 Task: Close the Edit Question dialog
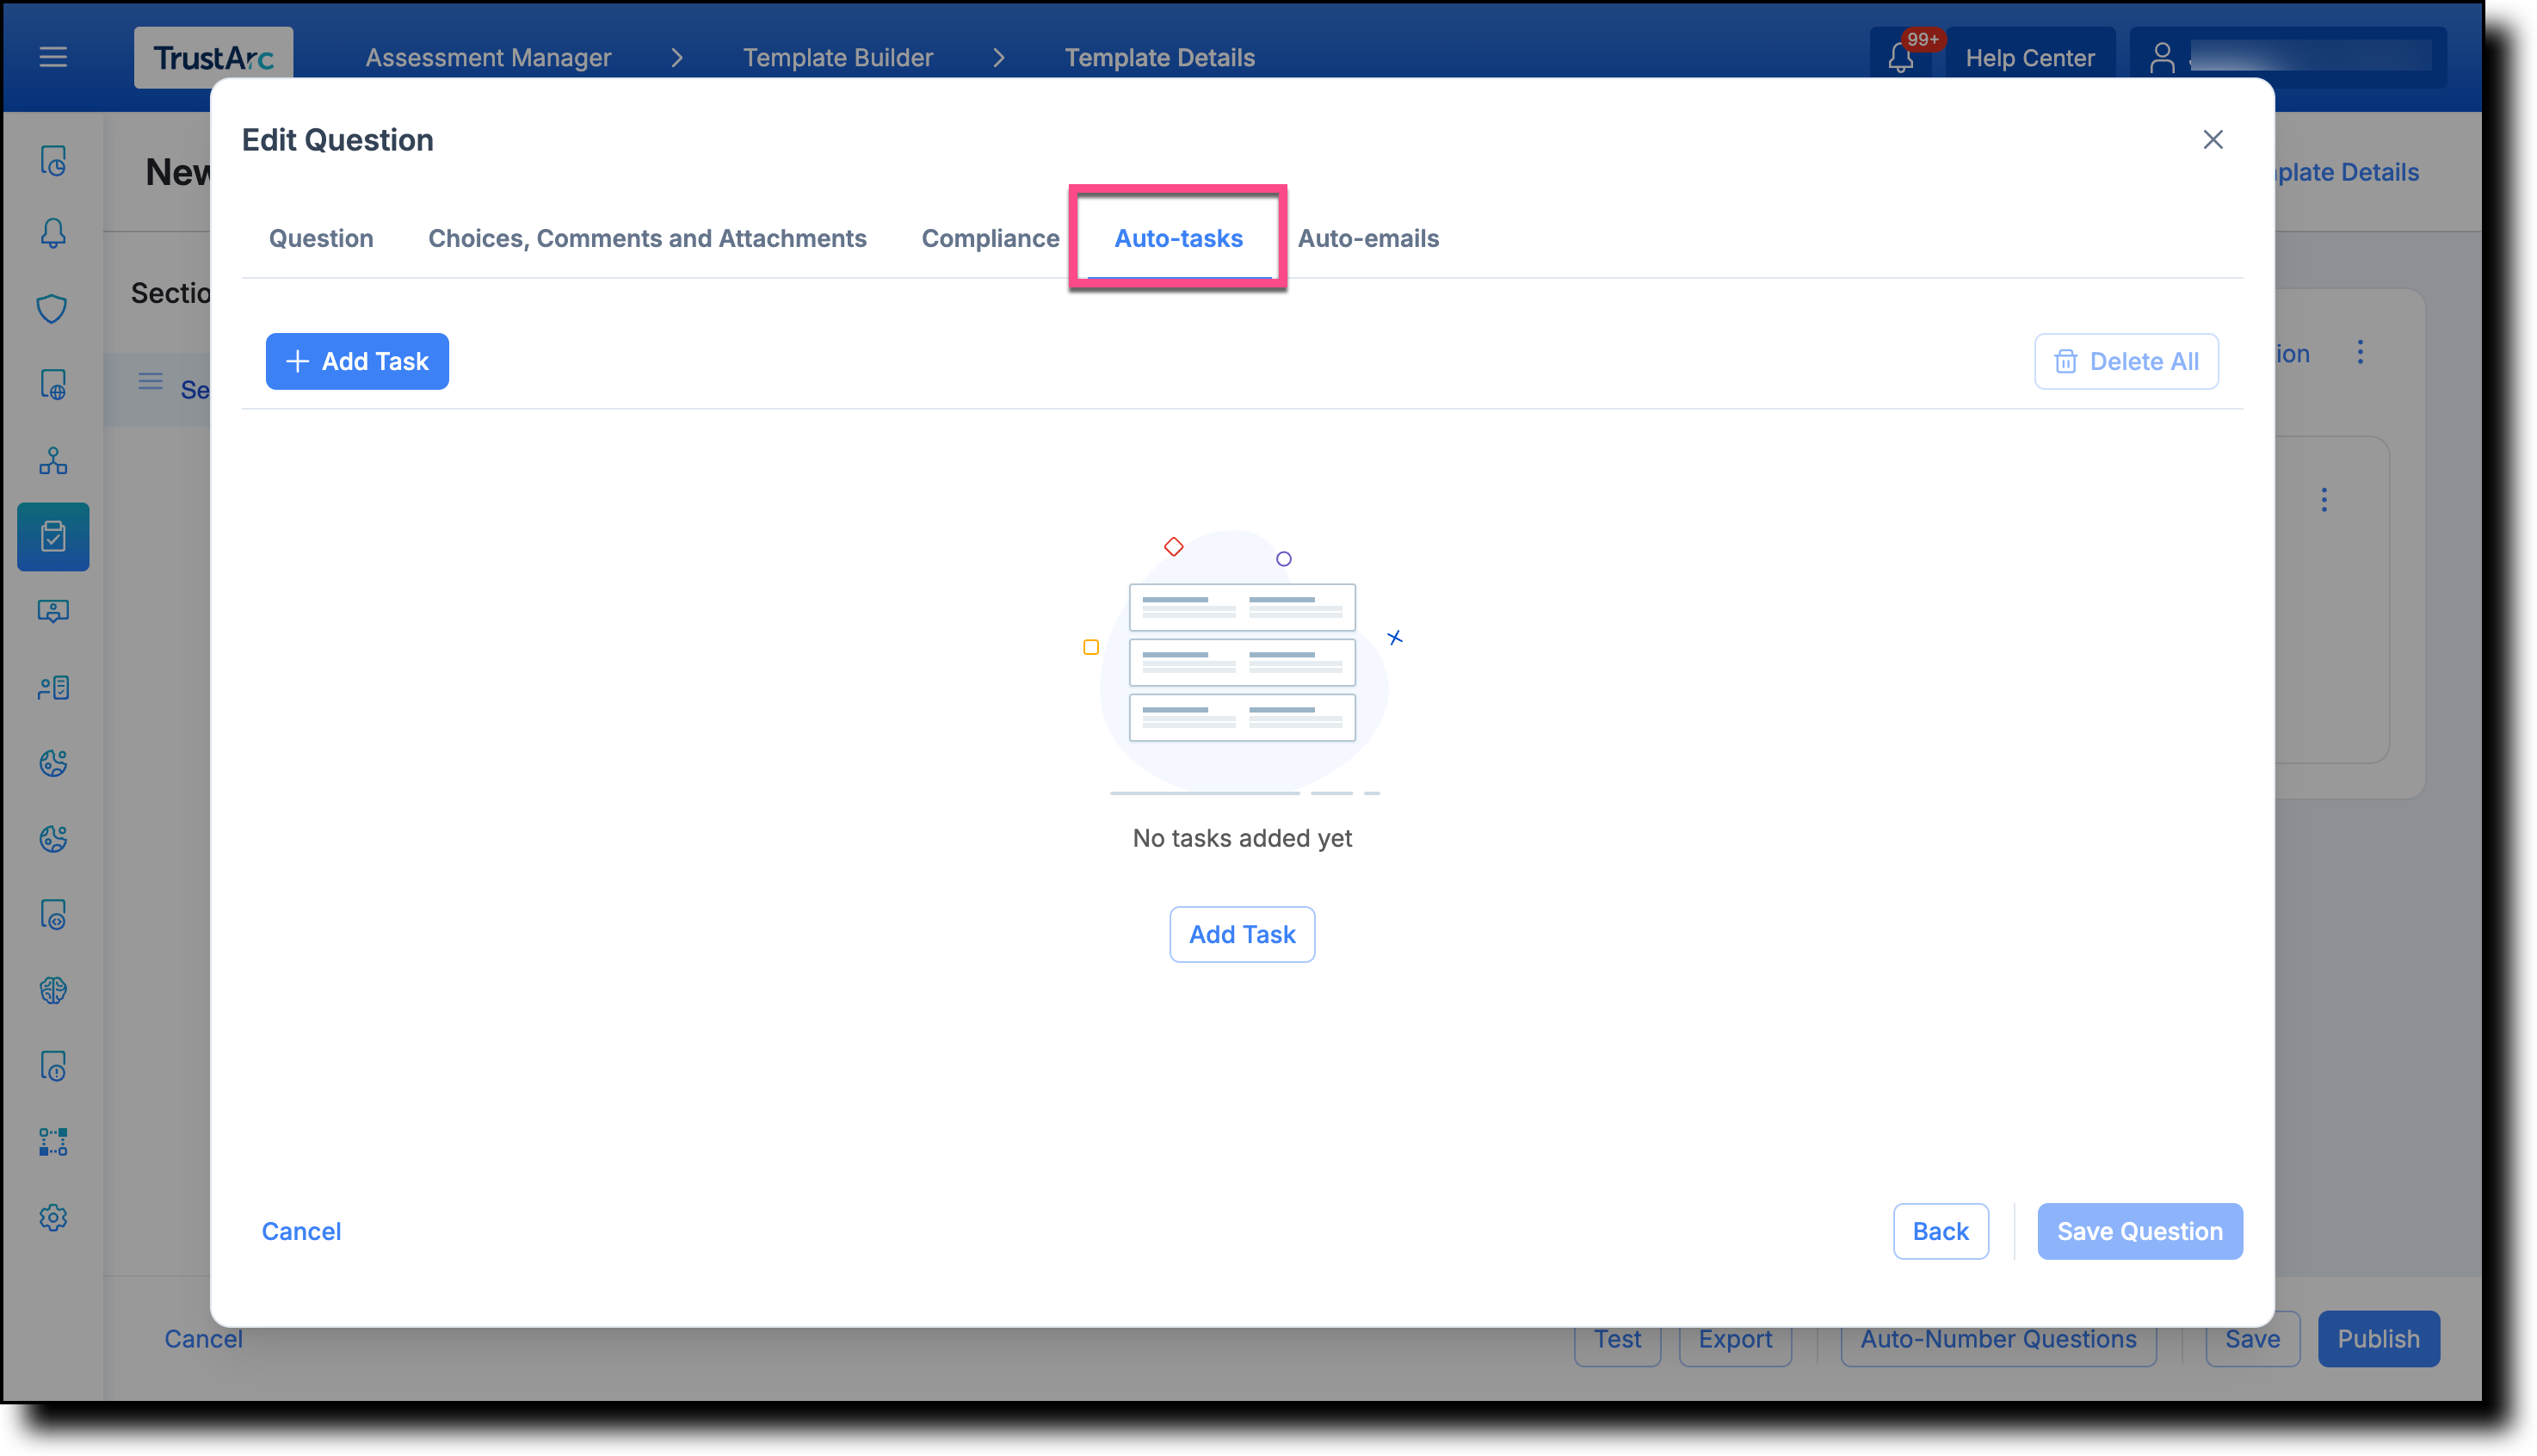tap(2213, 139)
